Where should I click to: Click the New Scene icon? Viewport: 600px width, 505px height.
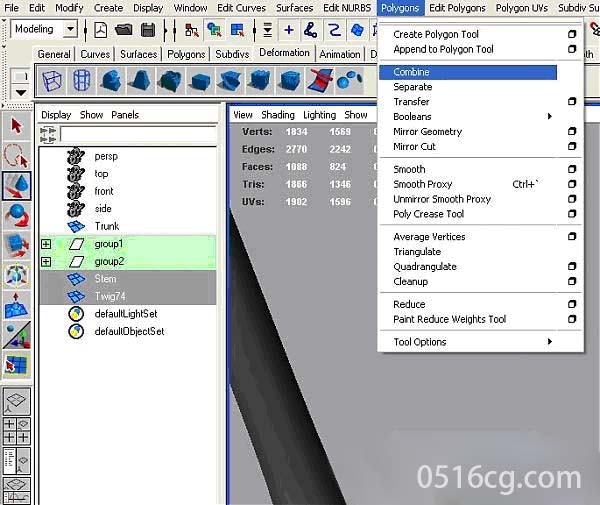101,30
